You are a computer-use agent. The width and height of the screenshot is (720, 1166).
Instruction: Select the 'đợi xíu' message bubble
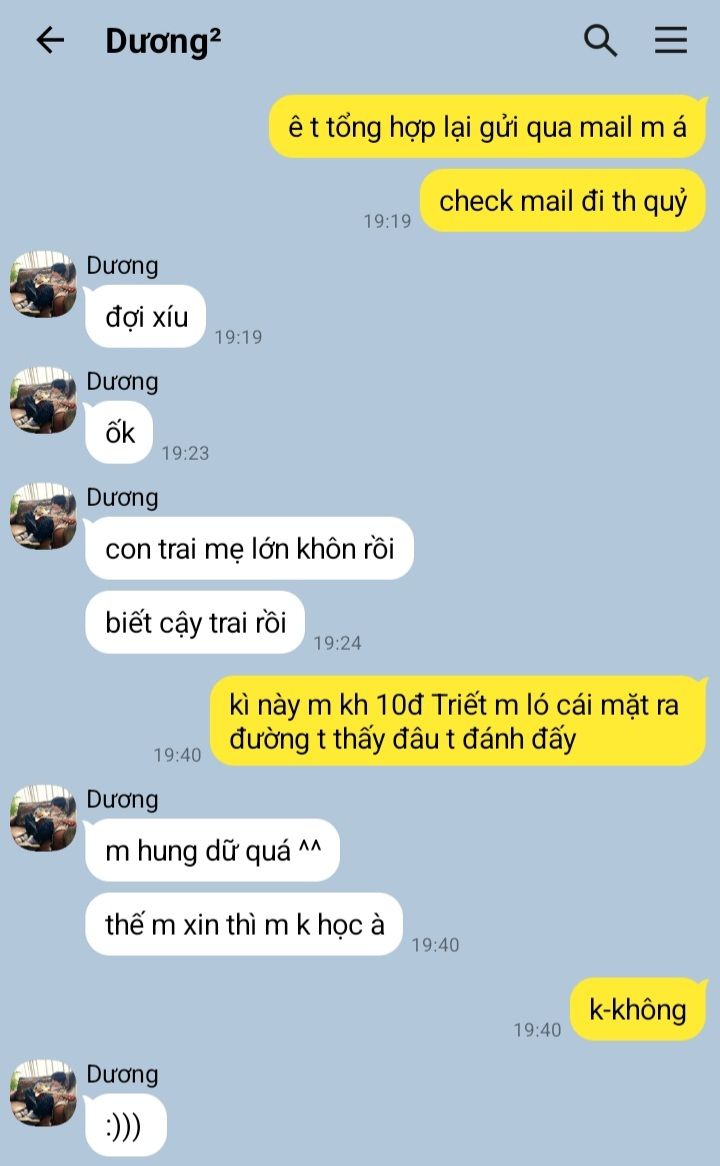(x=146, y=317)
